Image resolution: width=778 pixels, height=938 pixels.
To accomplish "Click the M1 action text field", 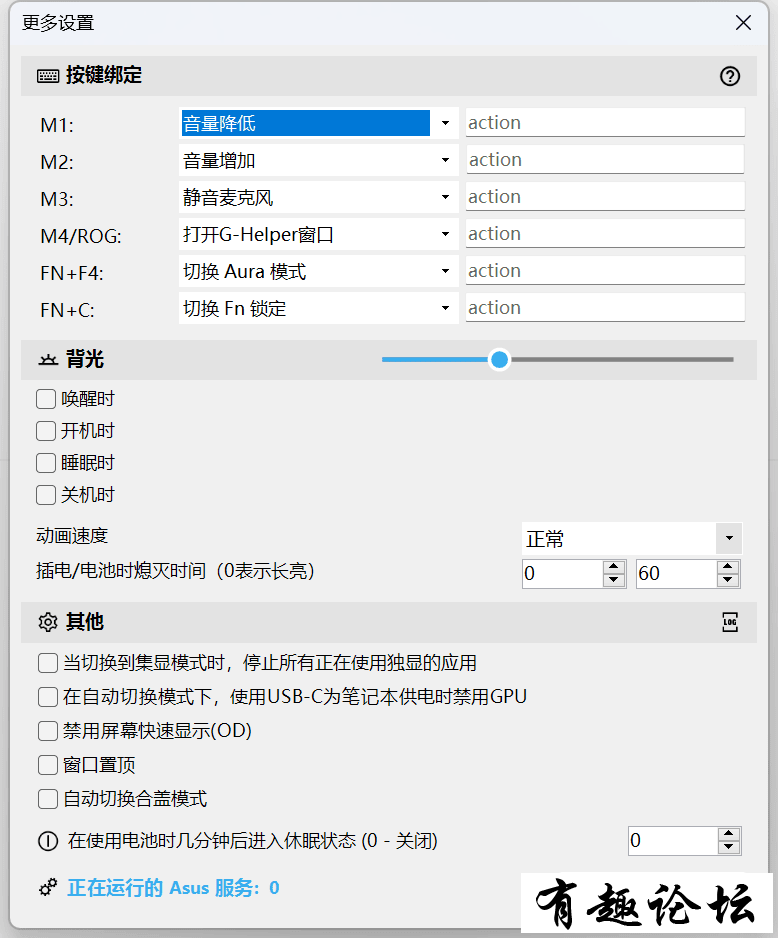I will click(x=605, y=123).
